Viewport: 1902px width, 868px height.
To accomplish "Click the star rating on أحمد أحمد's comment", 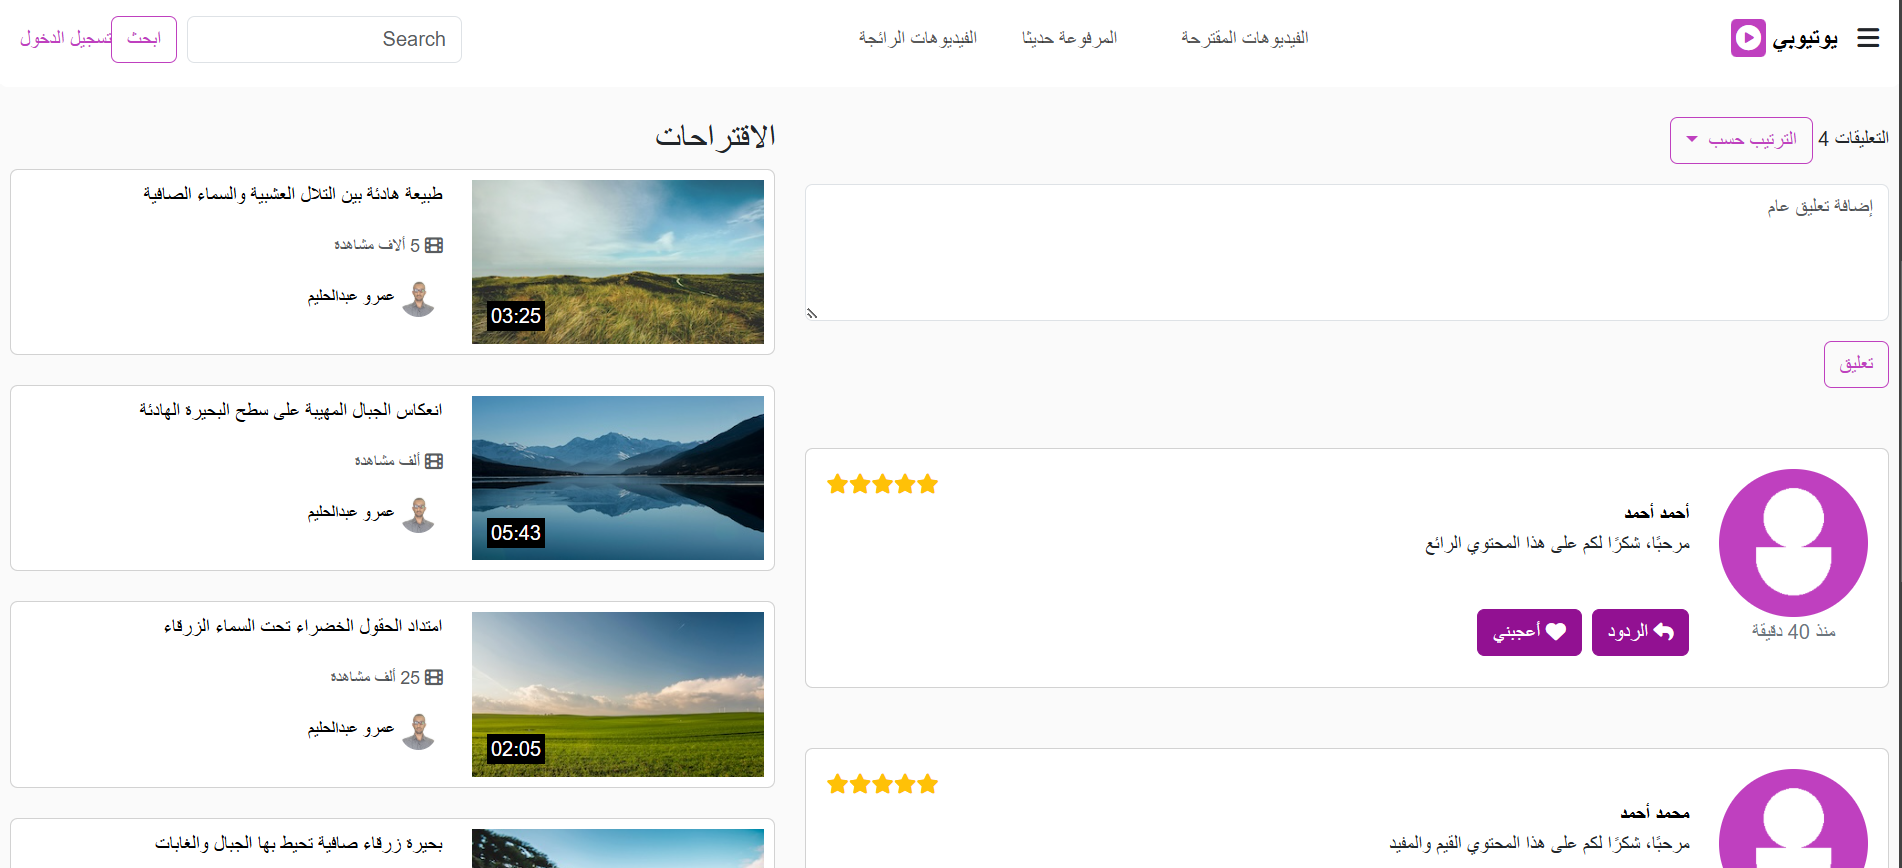I will point(882,485).
